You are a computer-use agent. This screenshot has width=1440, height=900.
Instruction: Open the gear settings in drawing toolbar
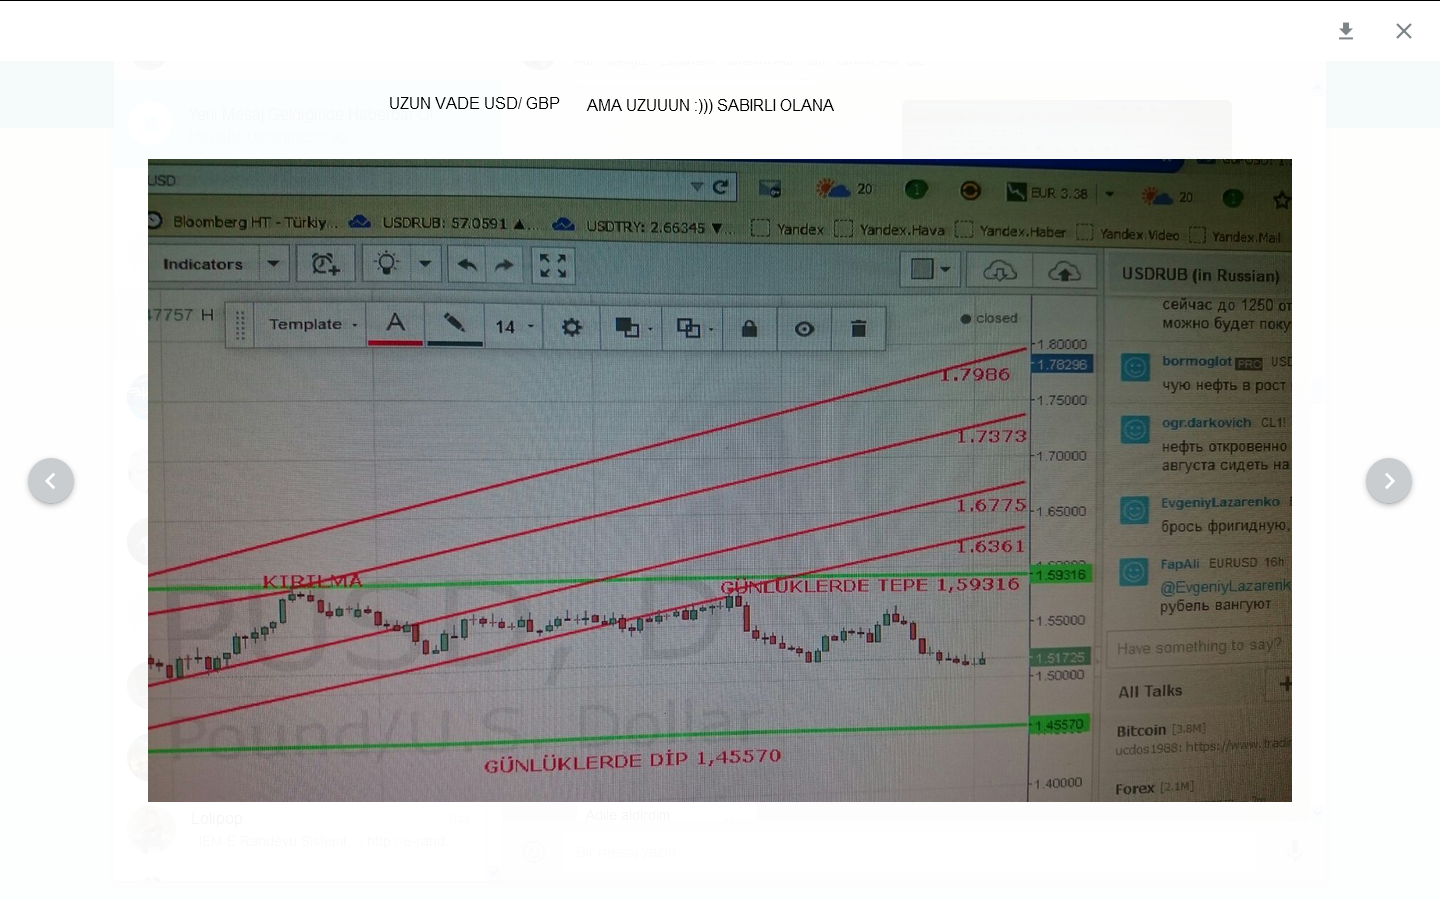[572, 327]
